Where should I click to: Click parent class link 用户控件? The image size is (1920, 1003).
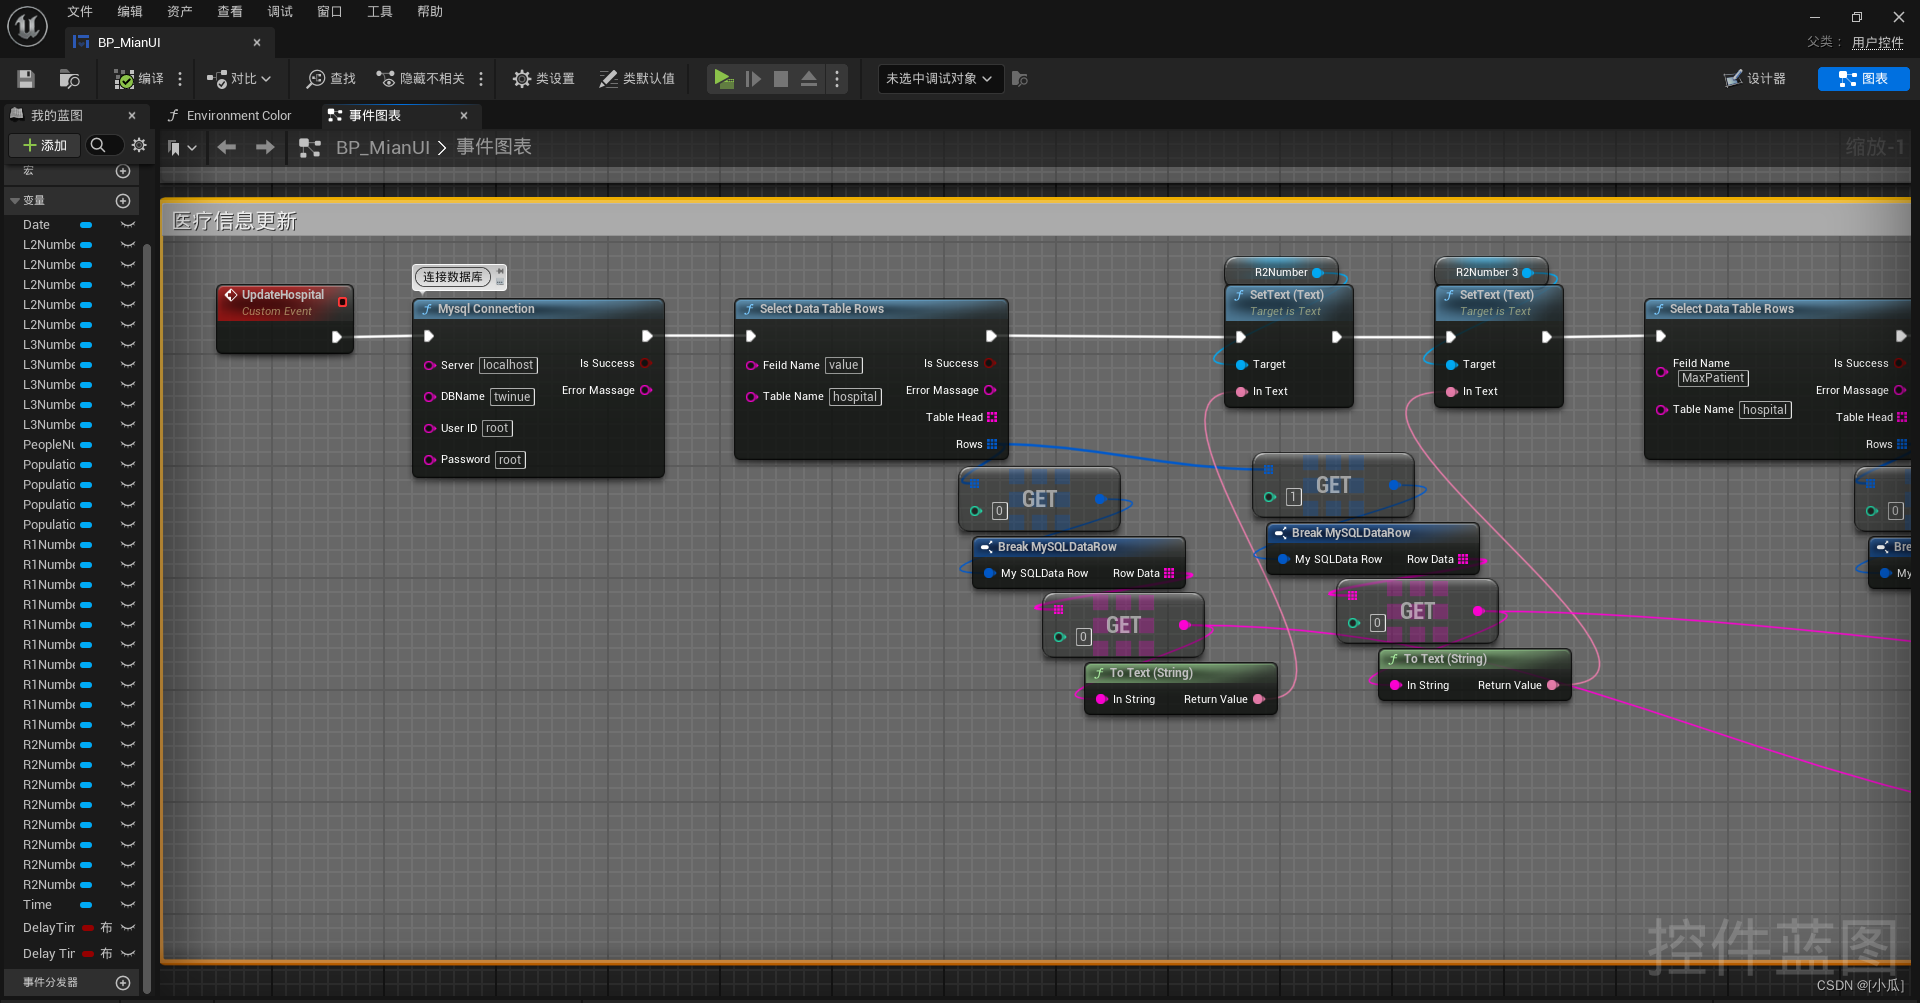1877,42
